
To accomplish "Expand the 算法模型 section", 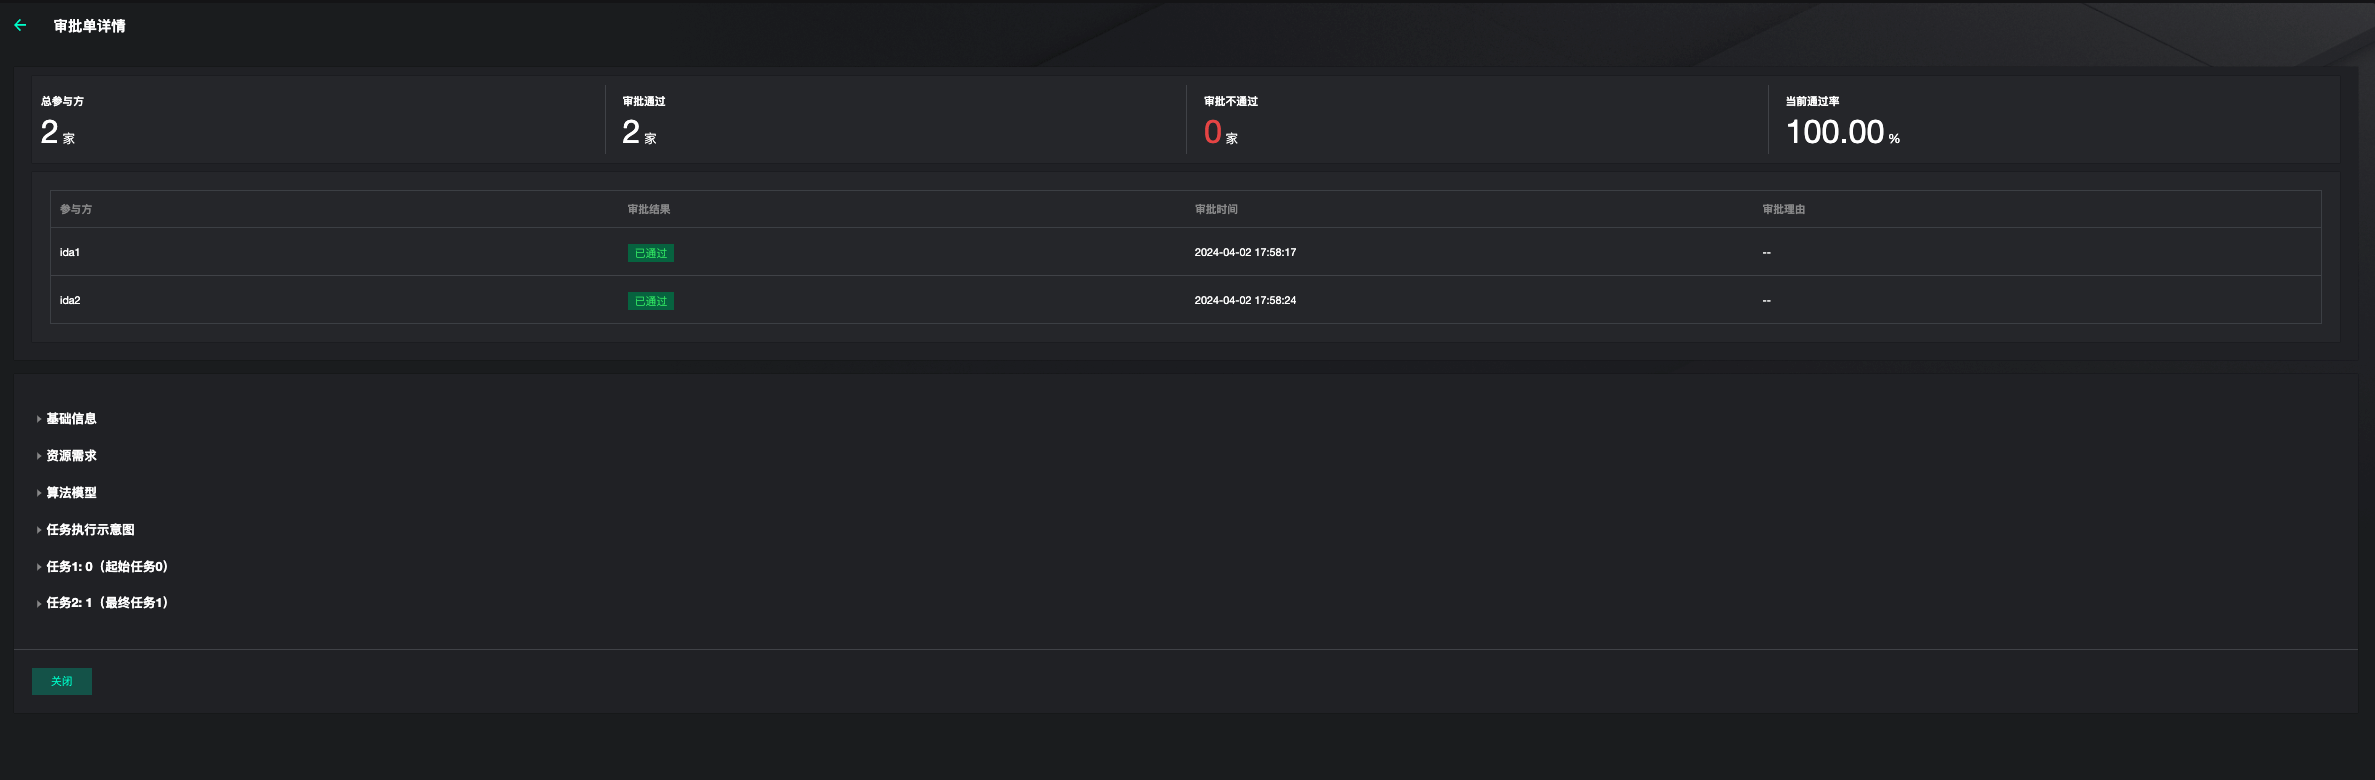I will (x=70, y=493).
